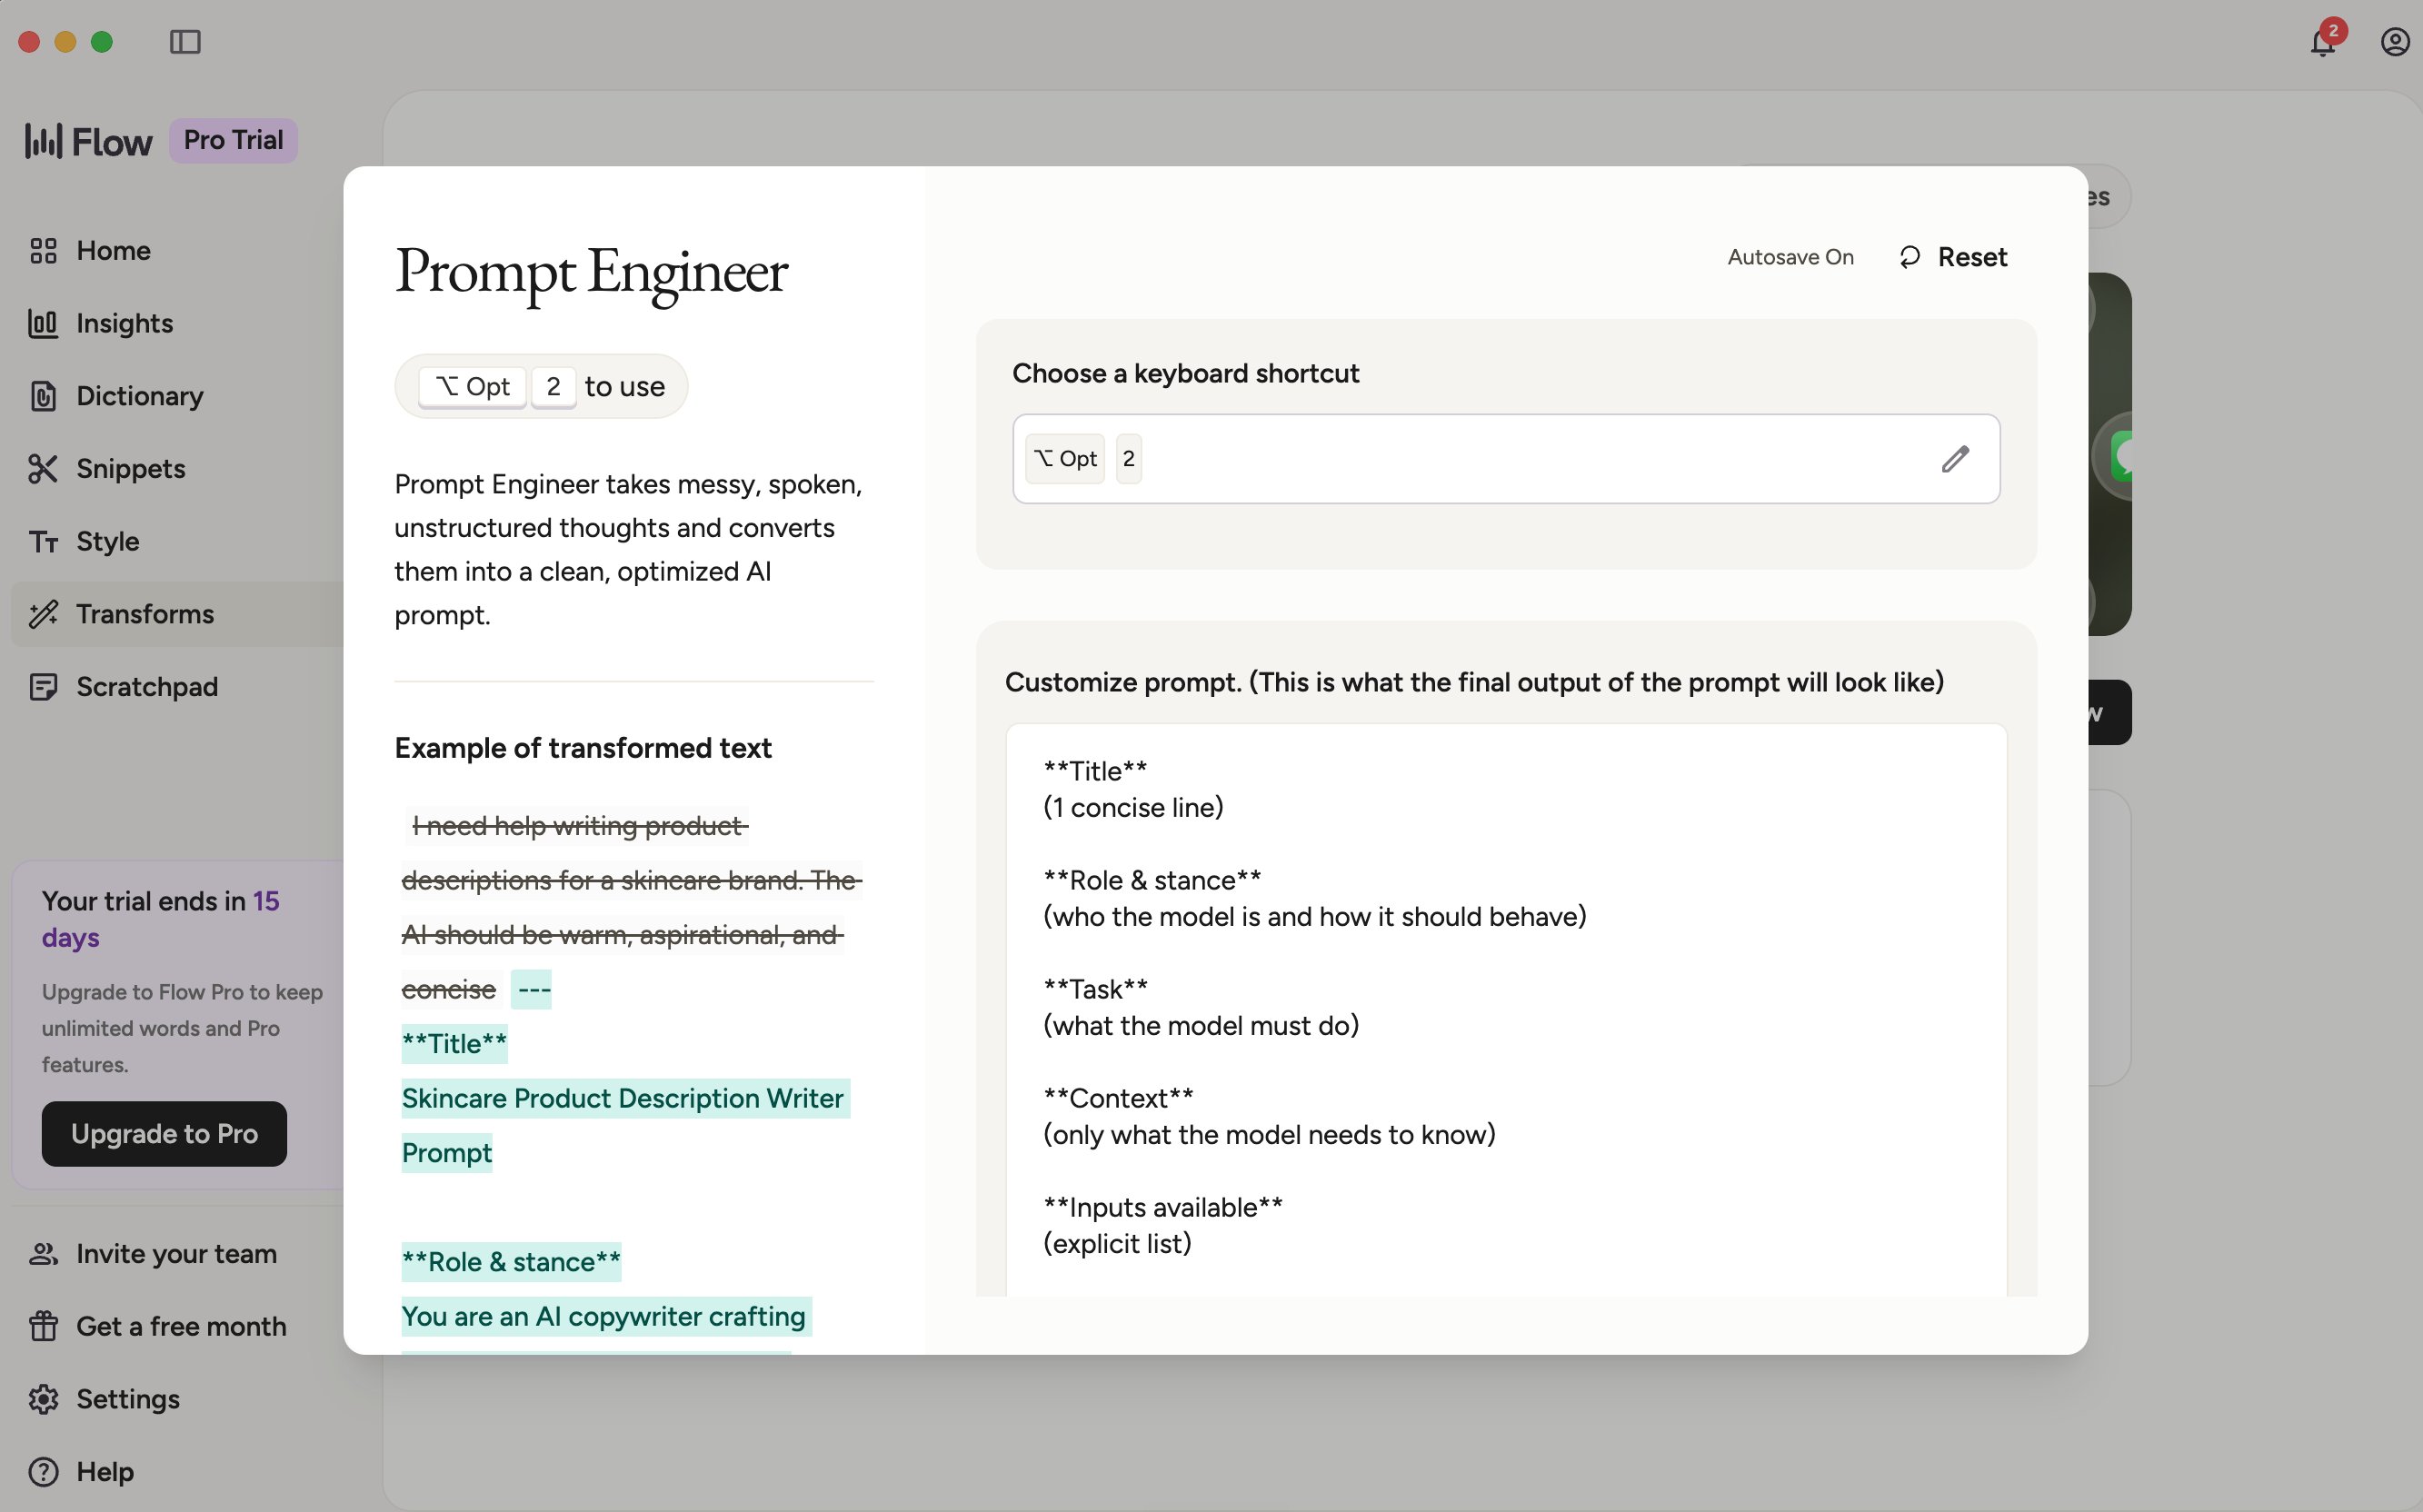The height and width of the screenshot is (1512, 2423).
Task: Click the **Inputs available** line in the prompt
Action: [x=1162, y=1207]
